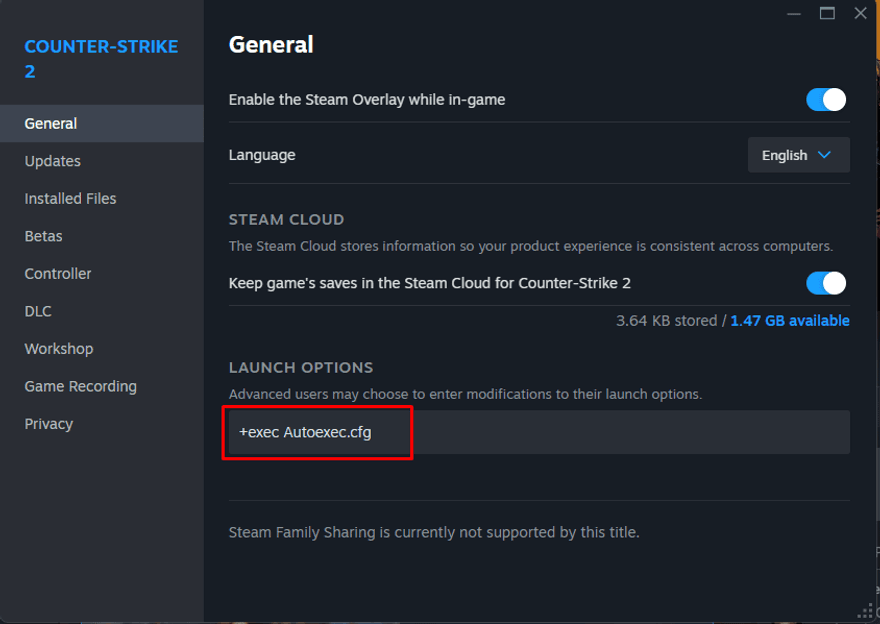Select the Betas section
The image size is (880, 624).
click(x=43, y=235)
